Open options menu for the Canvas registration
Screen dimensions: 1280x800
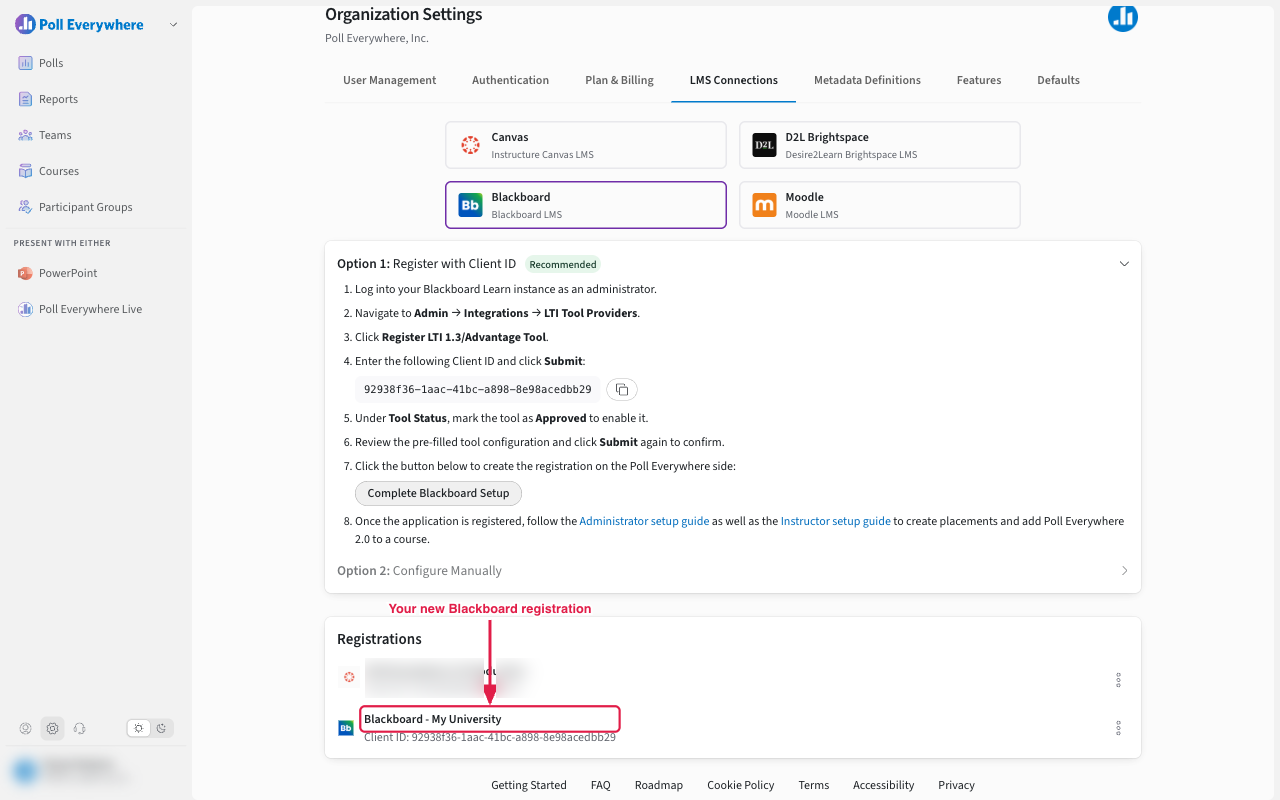point(1118,680)
